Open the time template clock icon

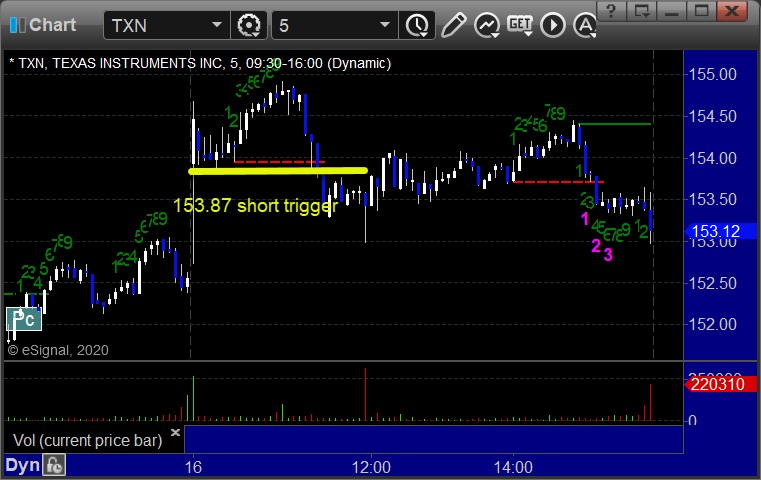416,25
